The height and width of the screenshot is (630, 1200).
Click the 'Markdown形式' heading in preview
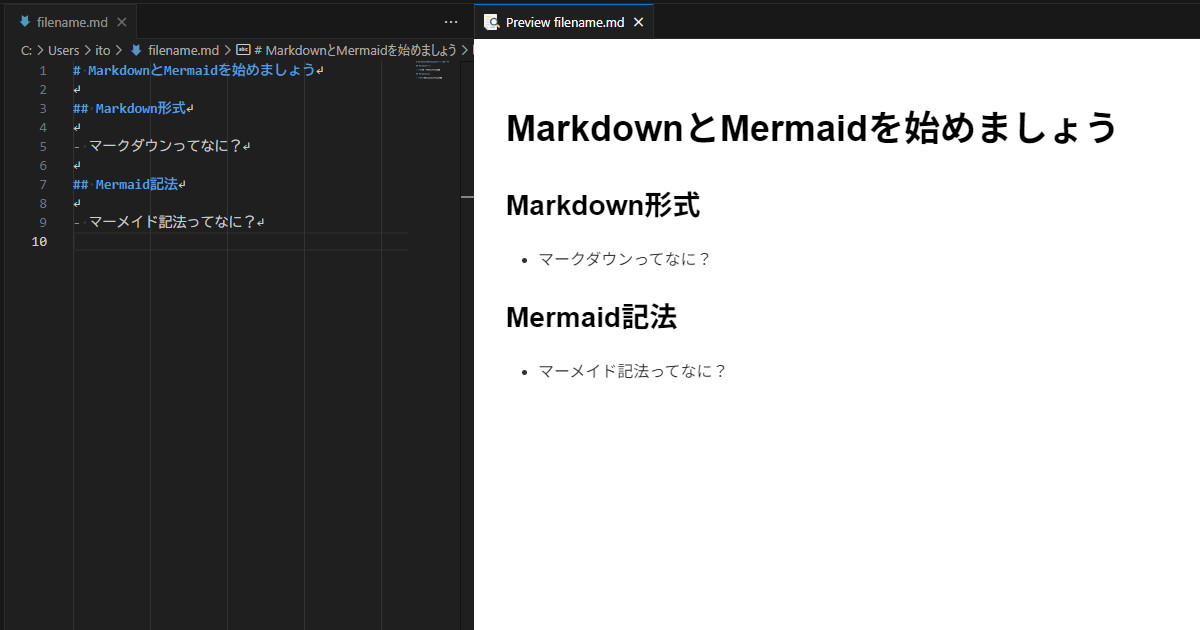pyautogui.click(x=602, y=205)
